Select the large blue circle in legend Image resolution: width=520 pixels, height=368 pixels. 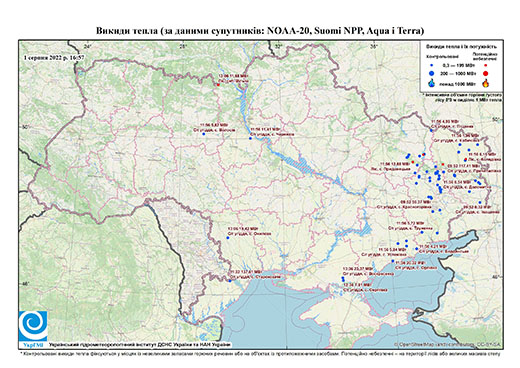click(432, 73)
